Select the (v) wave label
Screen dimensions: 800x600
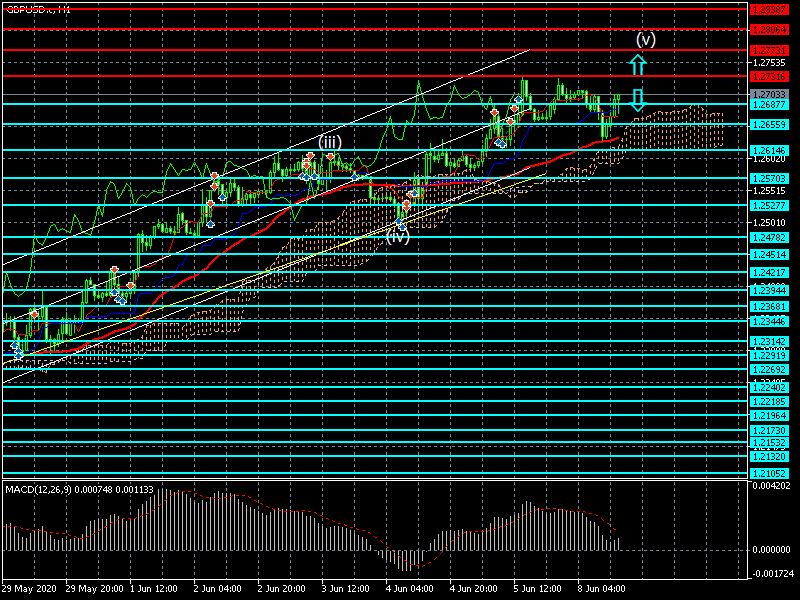645,39
